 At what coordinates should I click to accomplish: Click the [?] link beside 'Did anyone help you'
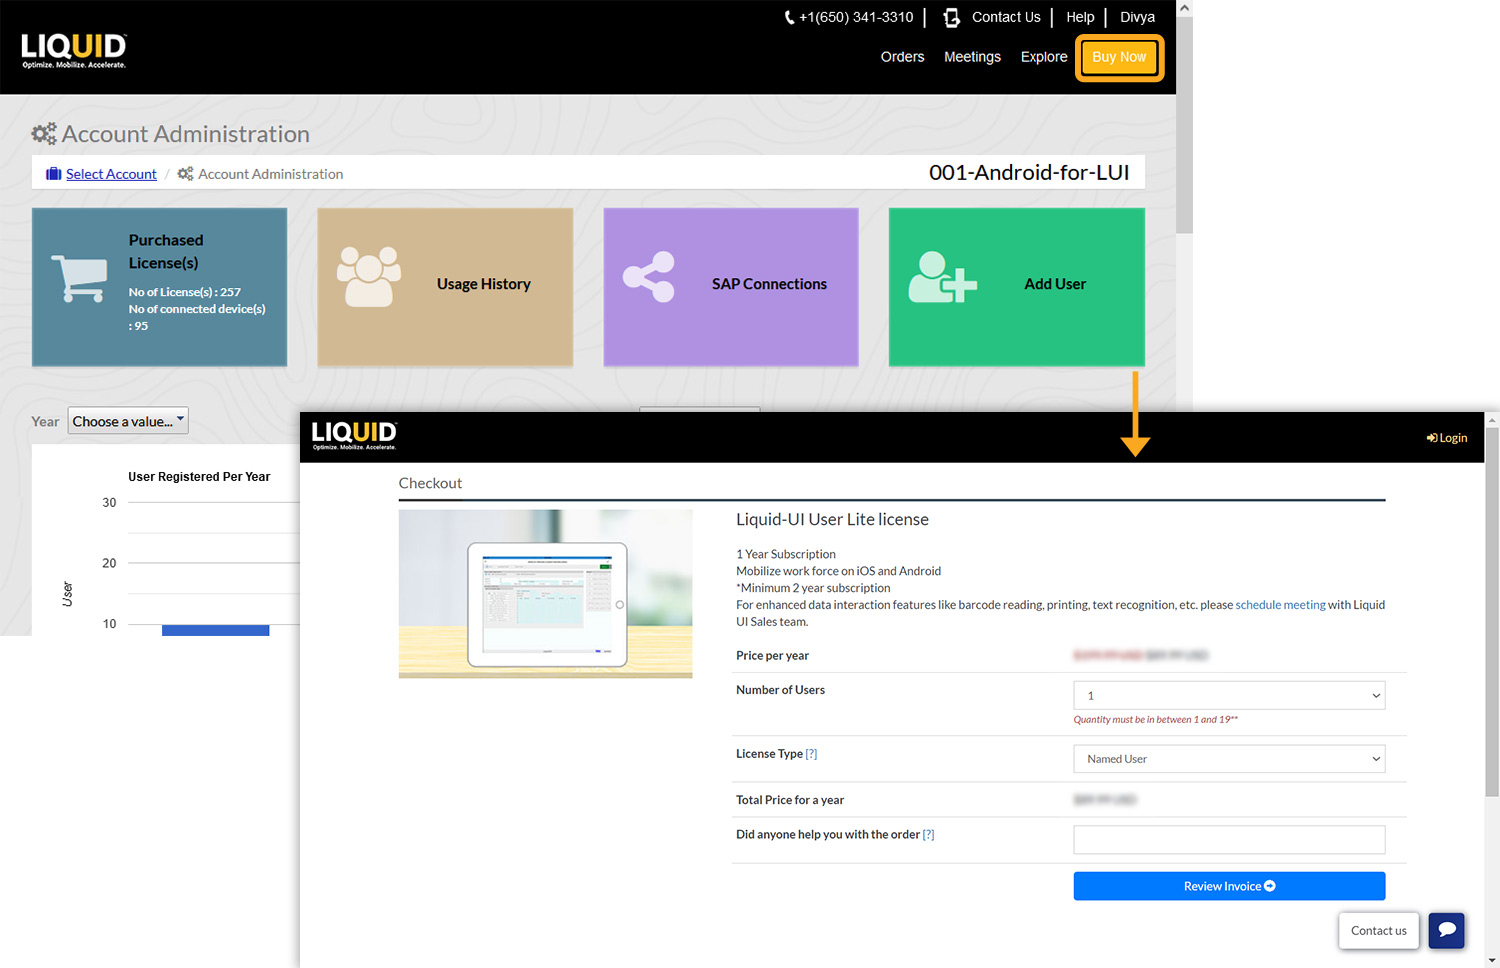[928, 835]
